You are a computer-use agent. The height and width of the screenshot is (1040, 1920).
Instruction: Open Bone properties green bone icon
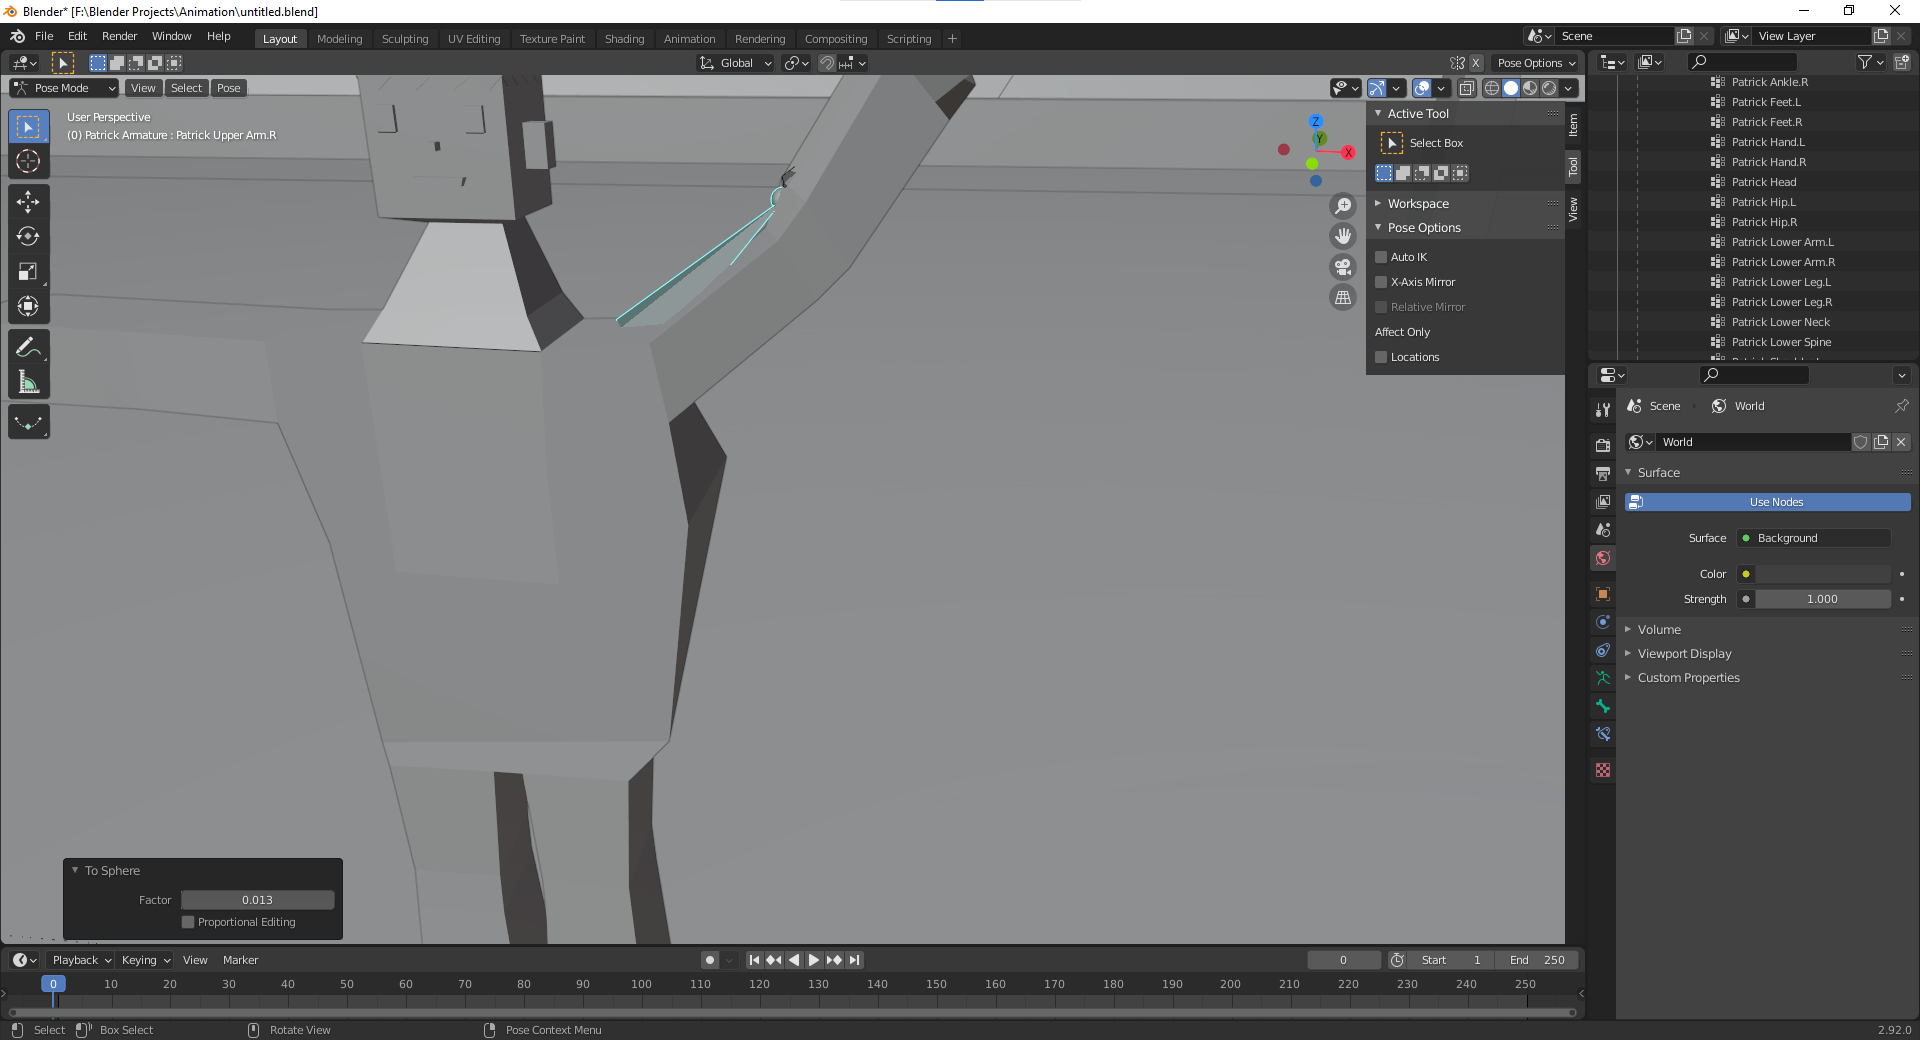tap(1603, 706)
